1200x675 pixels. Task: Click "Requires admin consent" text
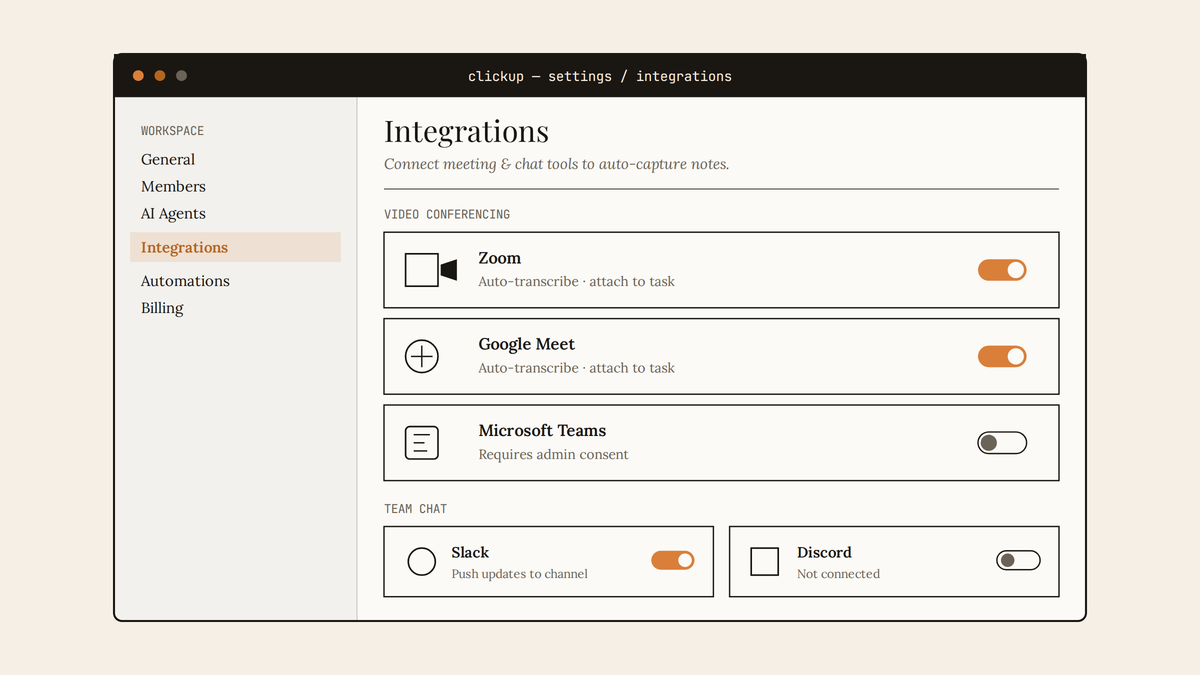(553, 454)
